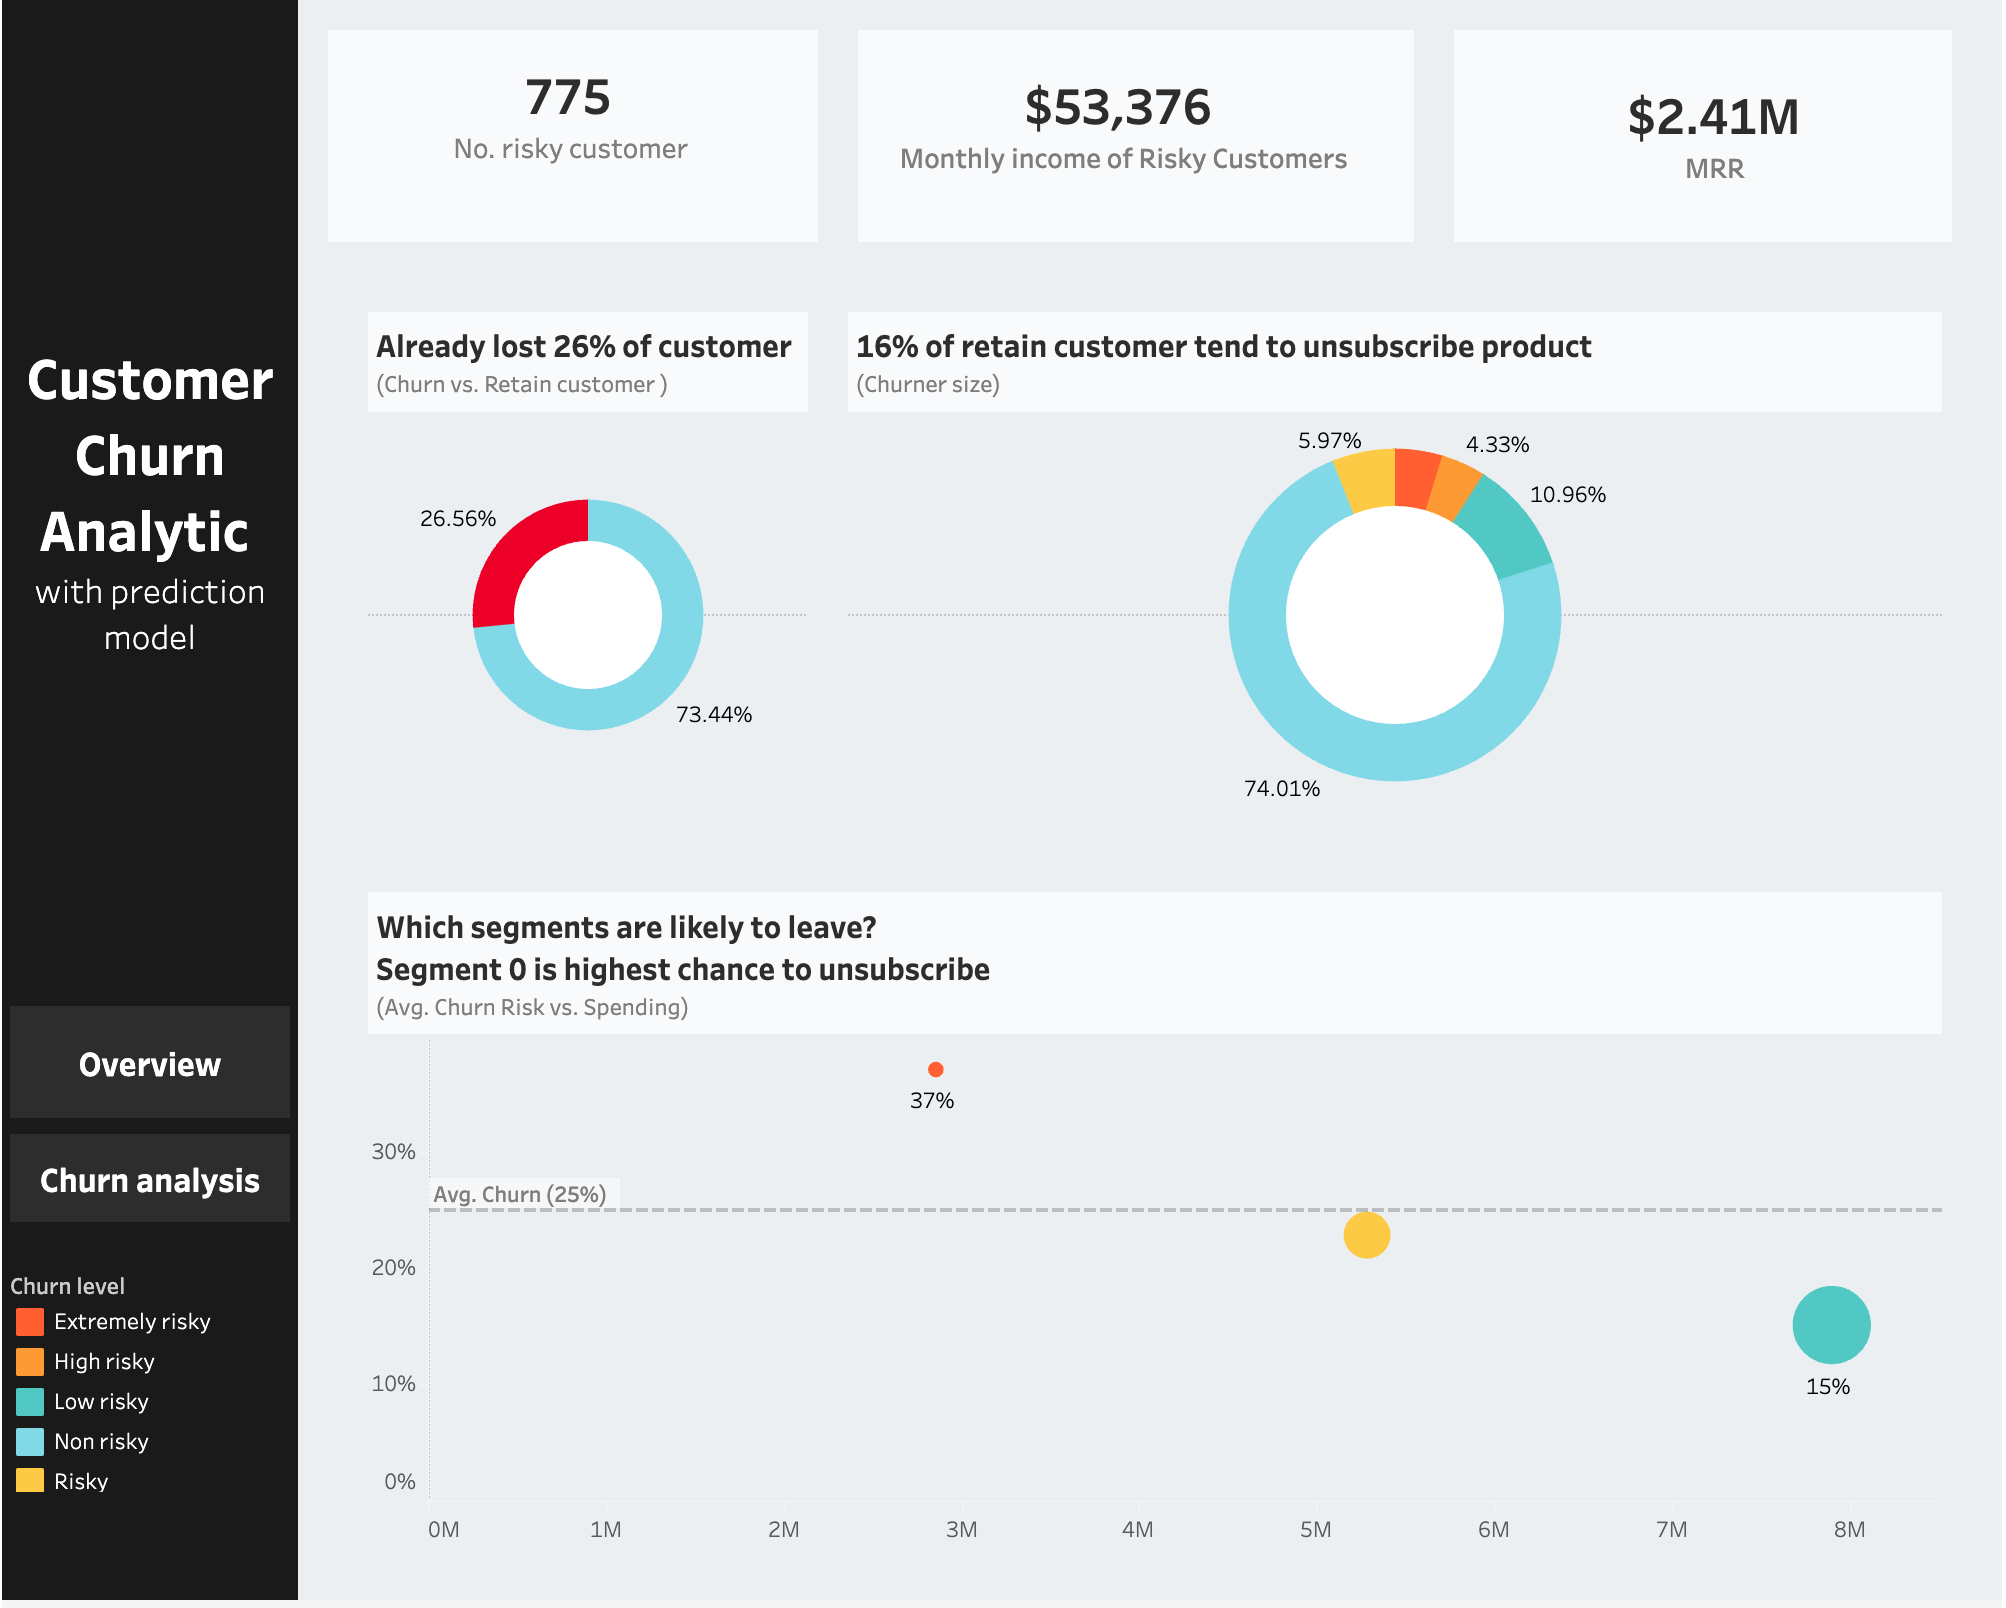The width and height of the screenshot is (2006, 1608).
Task: Click the small red 37% scatter point
Action: pyautogui.click(x=936, y=1070)
